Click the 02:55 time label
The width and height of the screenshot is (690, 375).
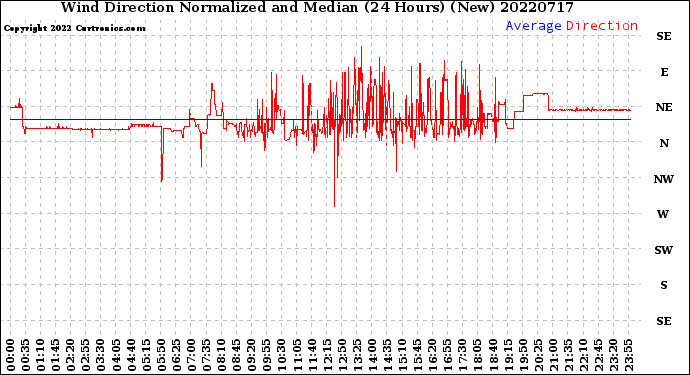tap(86, 355)
